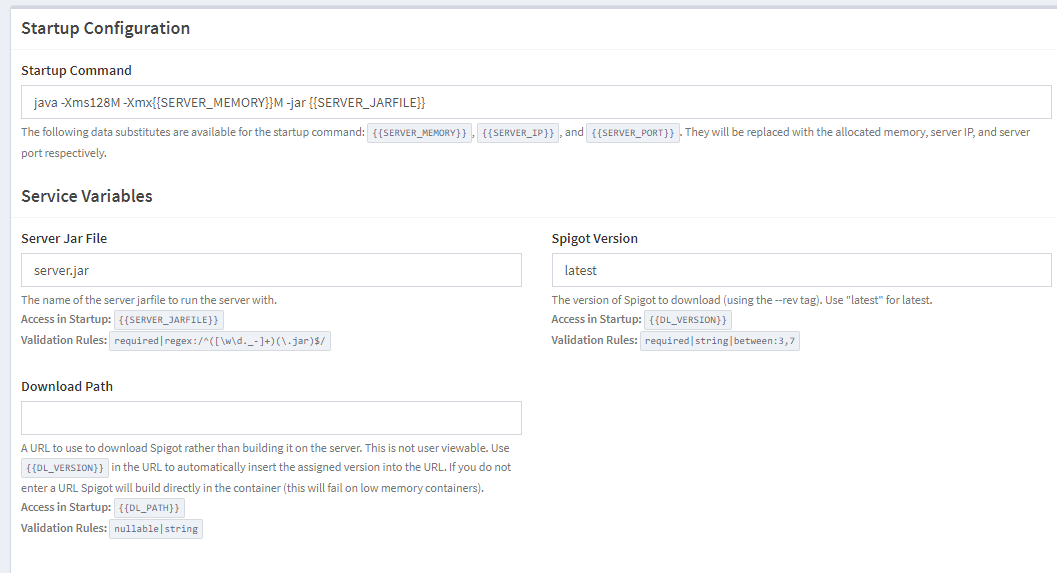Click the {{SERVER_IP}} code tag
This screenshot has height=573, width=1057.
(517, 133)
